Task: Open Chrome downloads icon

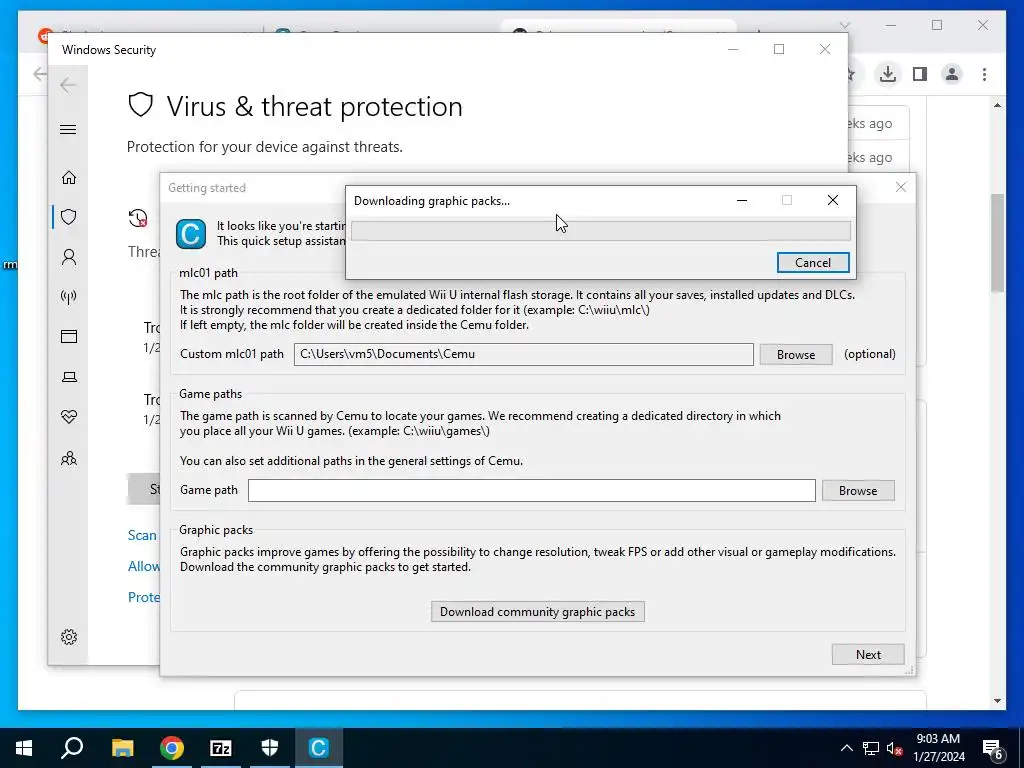Action: point(888,74)
